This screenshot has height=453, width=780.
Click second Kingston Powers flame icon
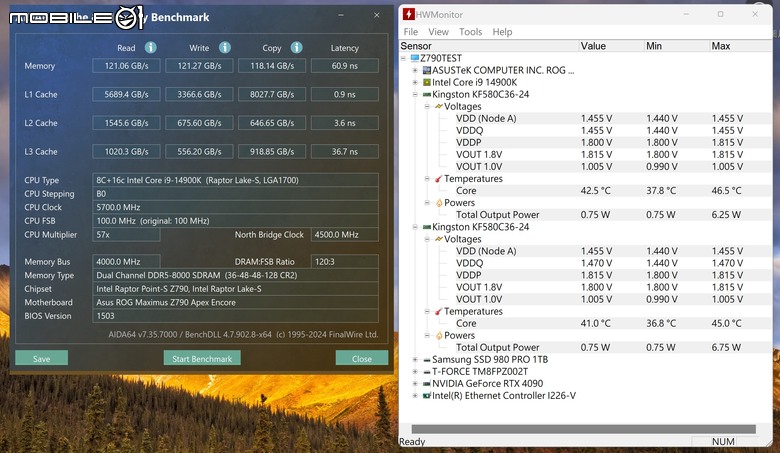point(439,336)
